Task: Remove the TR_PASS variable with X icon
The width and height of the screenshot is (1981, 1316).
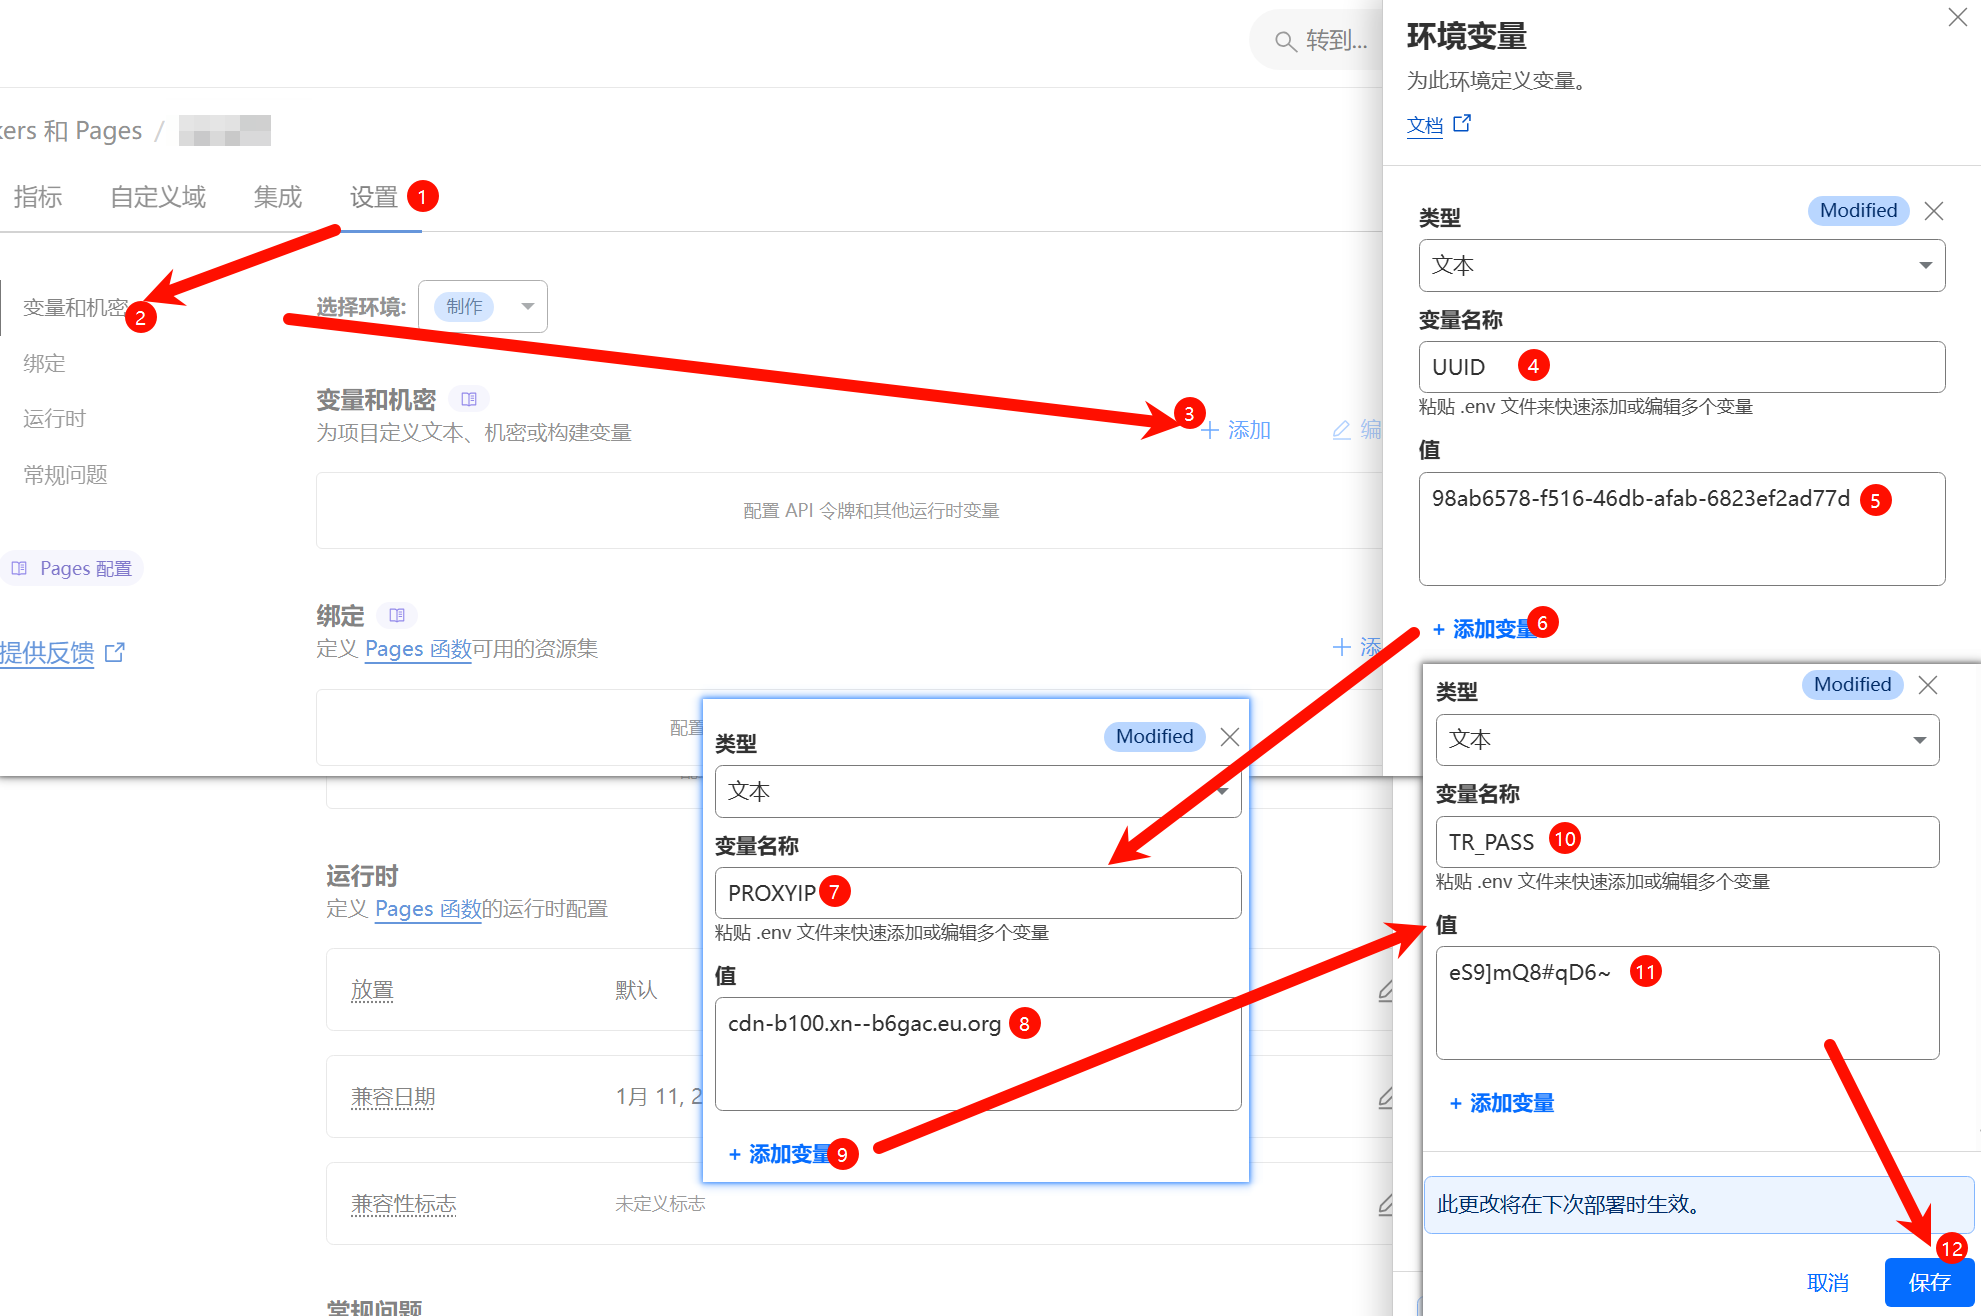Action: 1928,685
